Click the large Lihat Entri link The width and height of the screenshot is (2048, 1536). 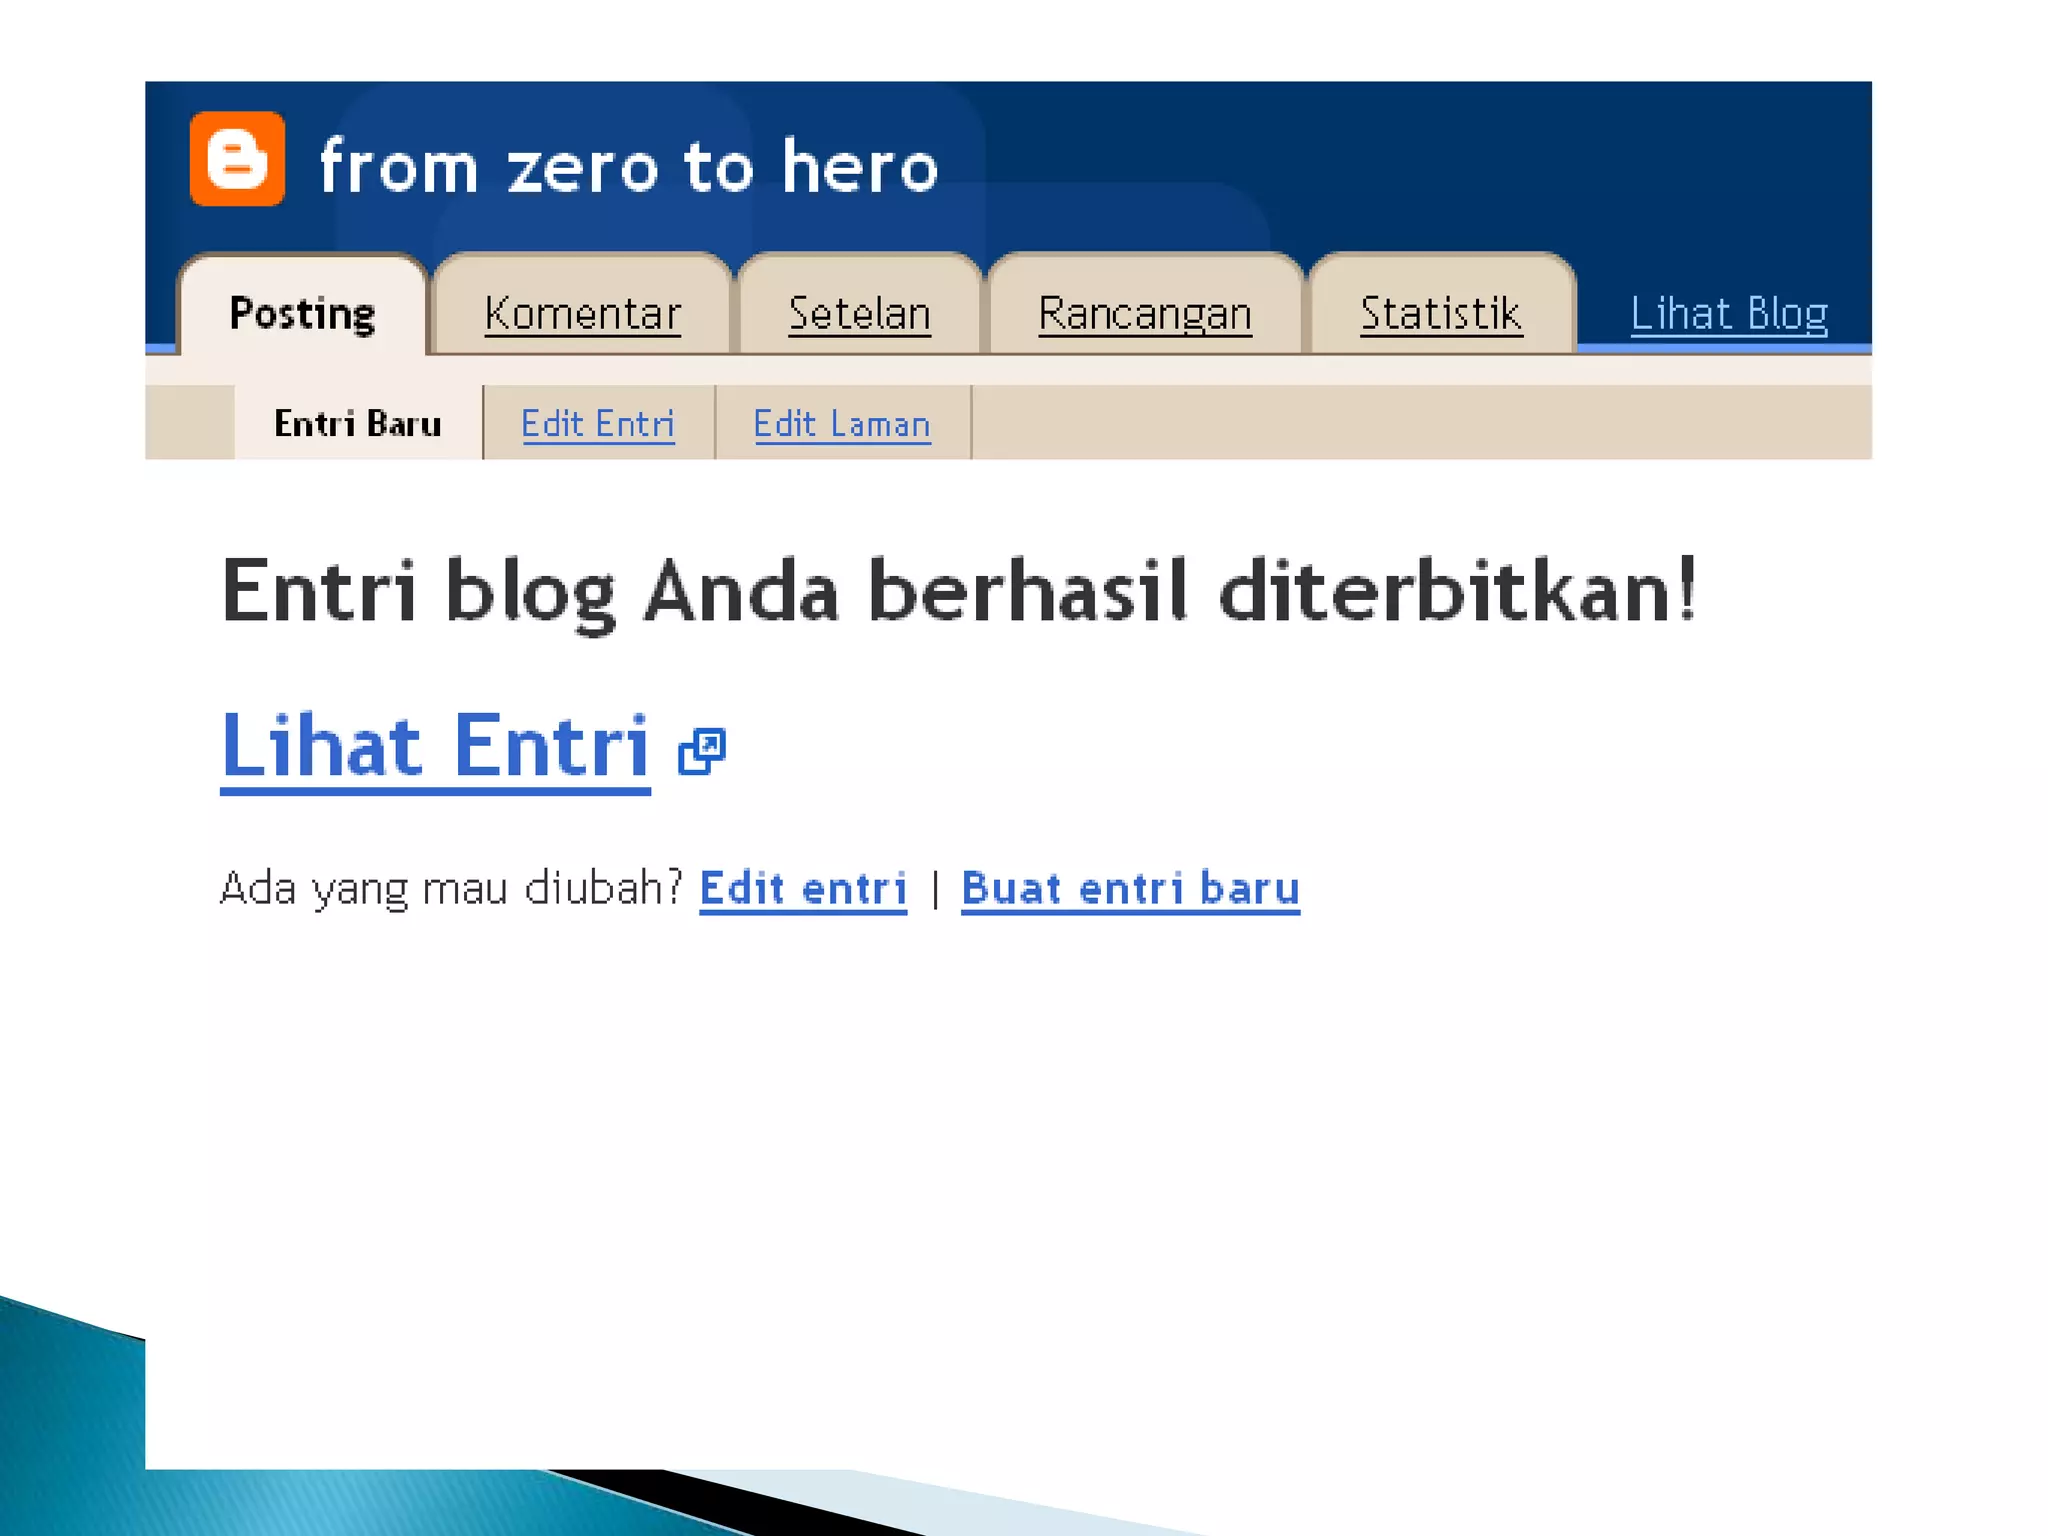[435, 746]
